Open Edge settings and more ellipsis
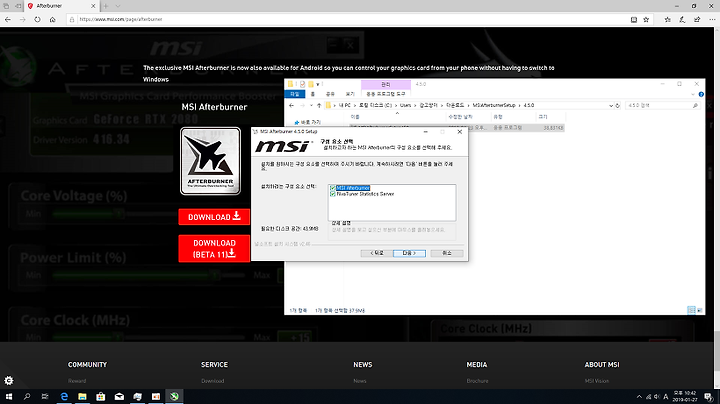This screenshot has width=720, height=404. coord(712,19)
